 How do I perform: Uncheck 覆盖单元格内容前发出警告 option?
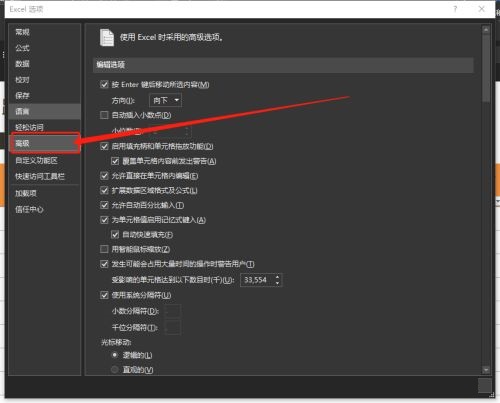115,161
